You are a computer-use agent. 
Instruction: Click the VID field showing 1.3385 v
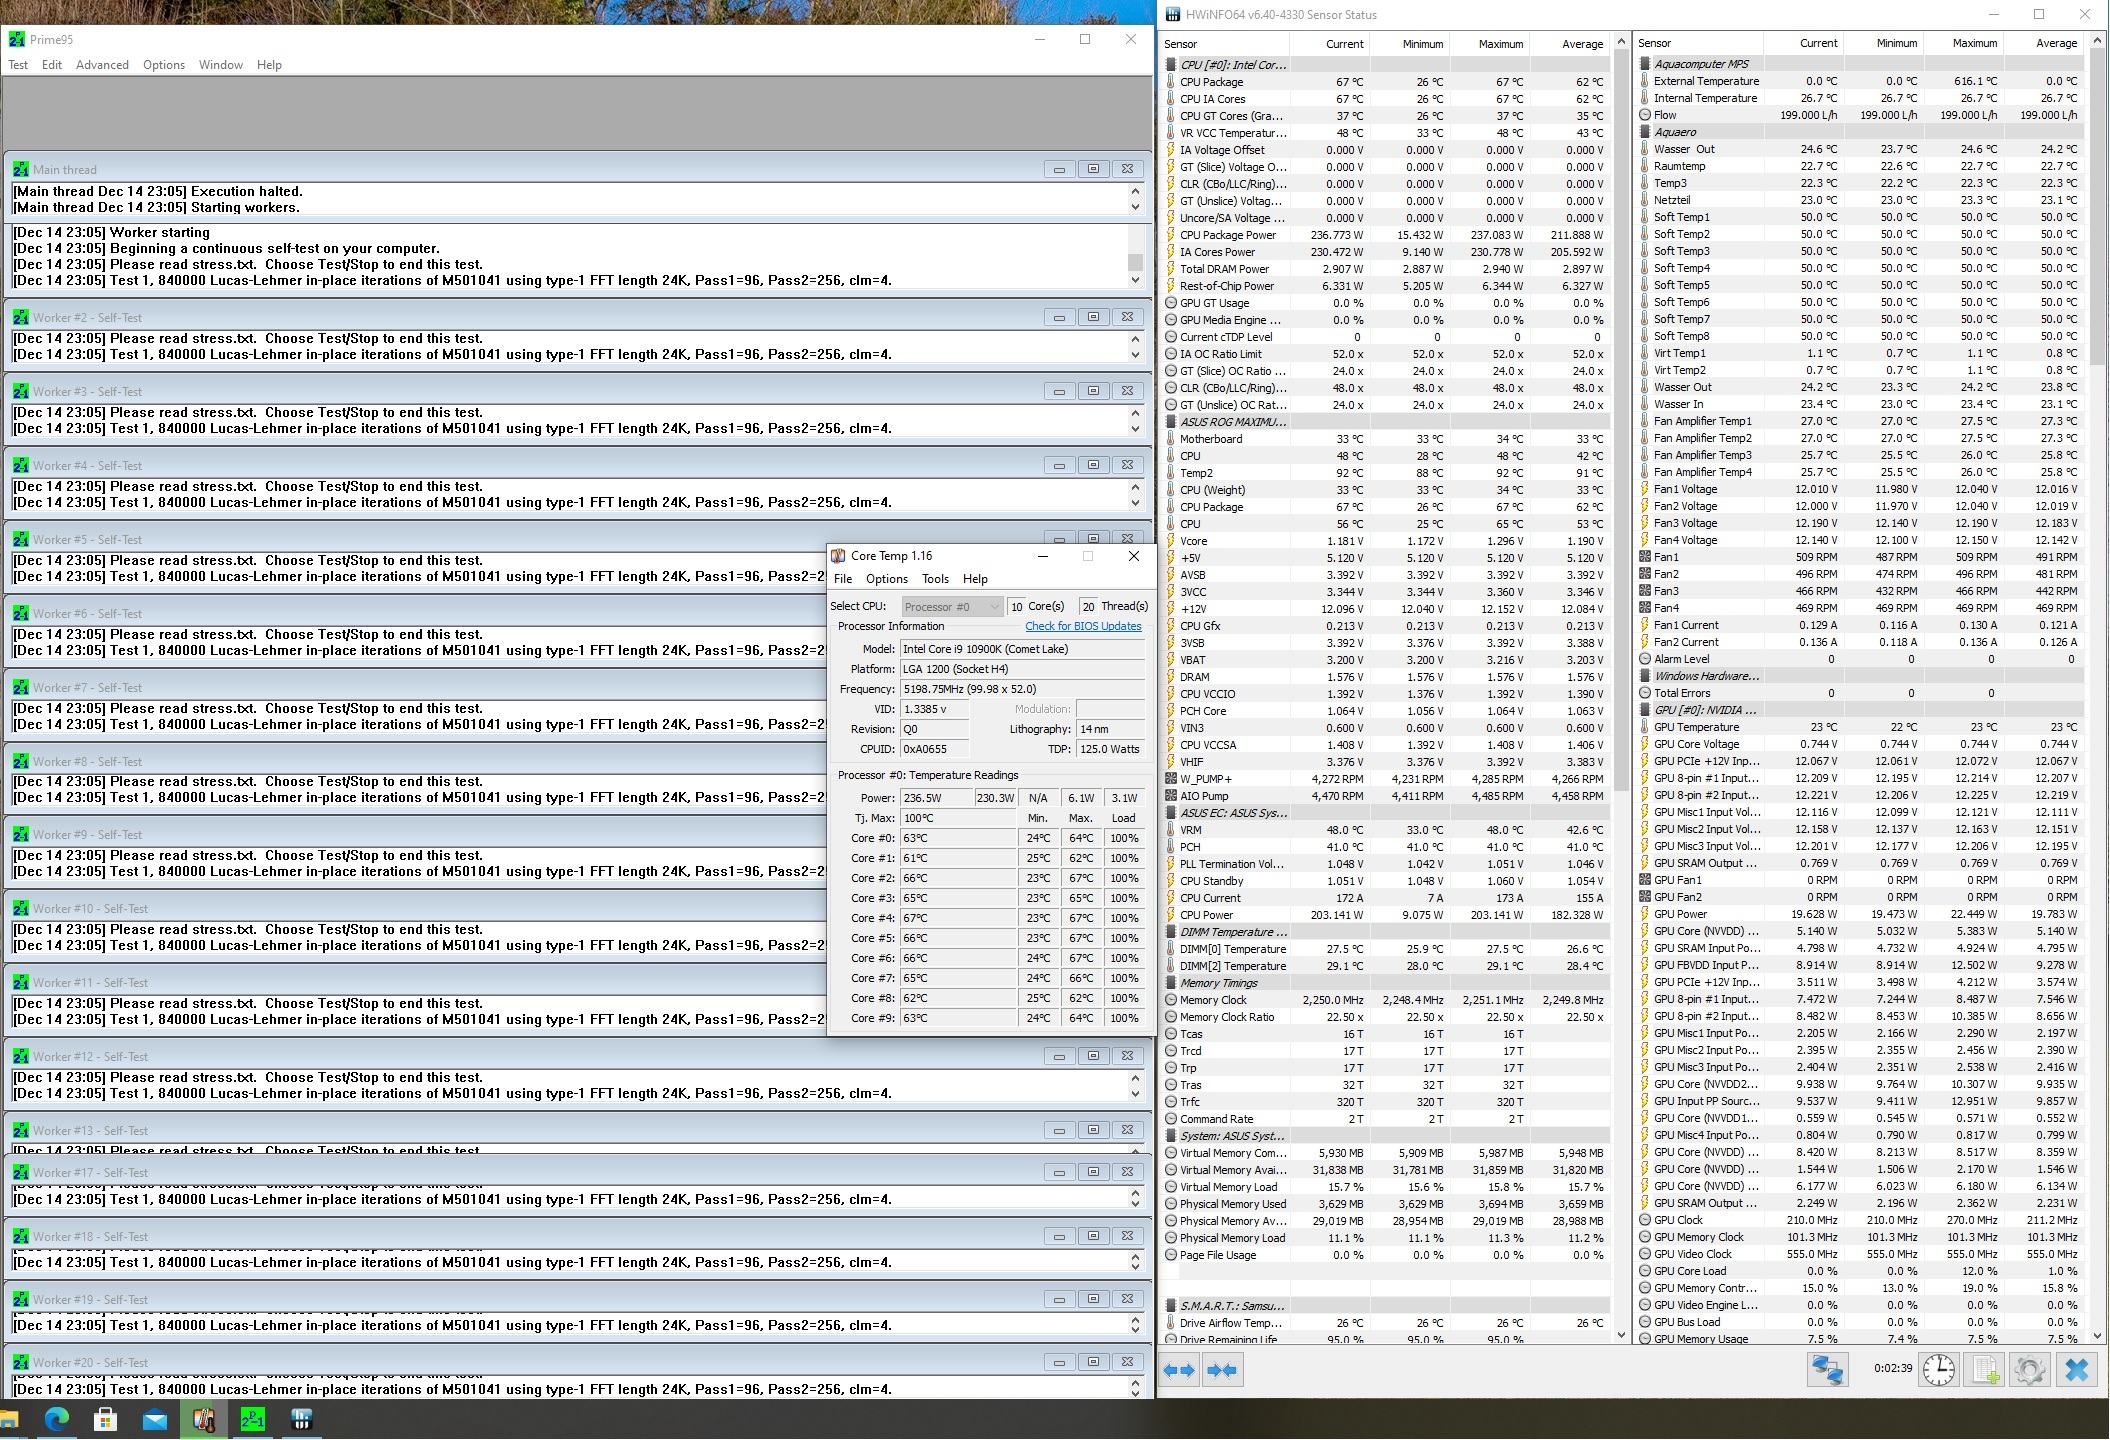click(935, 709)
